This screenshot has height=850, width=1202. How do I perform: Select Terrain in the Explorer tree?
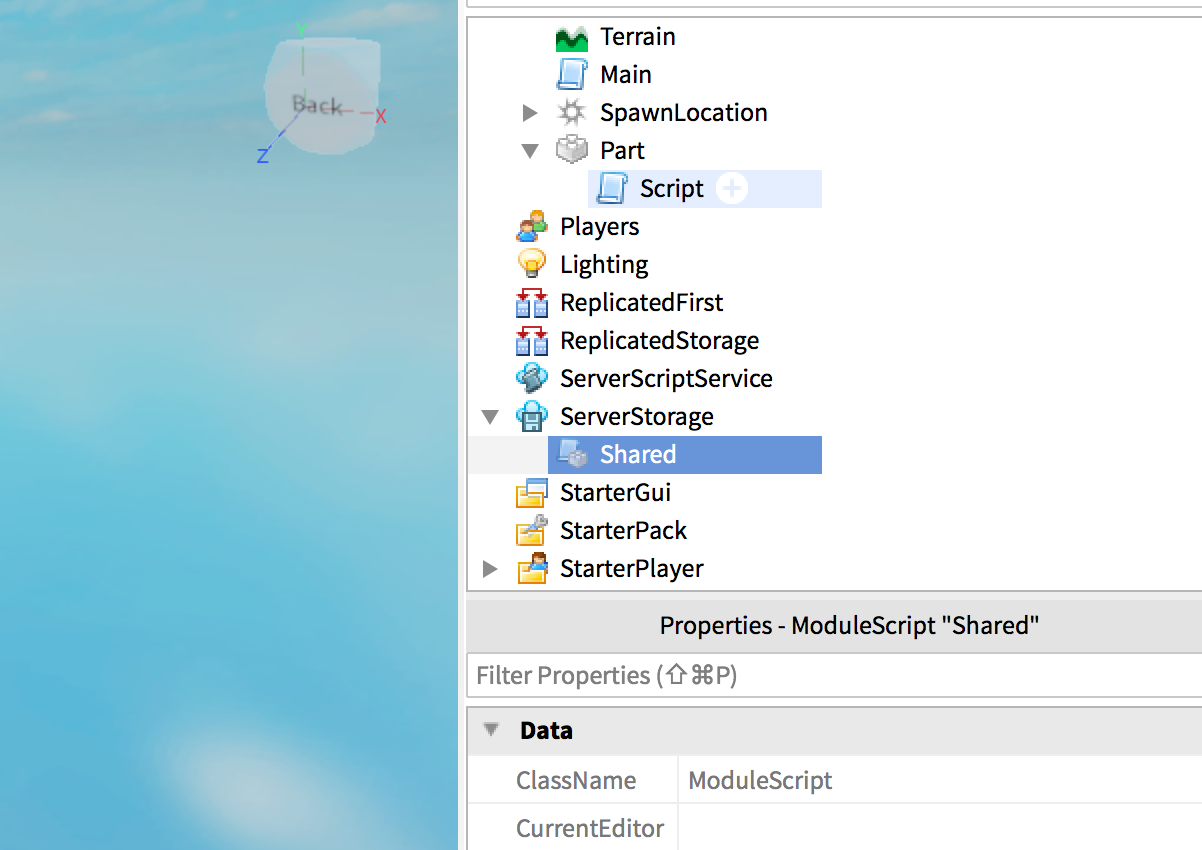click(x=638, y=37)
